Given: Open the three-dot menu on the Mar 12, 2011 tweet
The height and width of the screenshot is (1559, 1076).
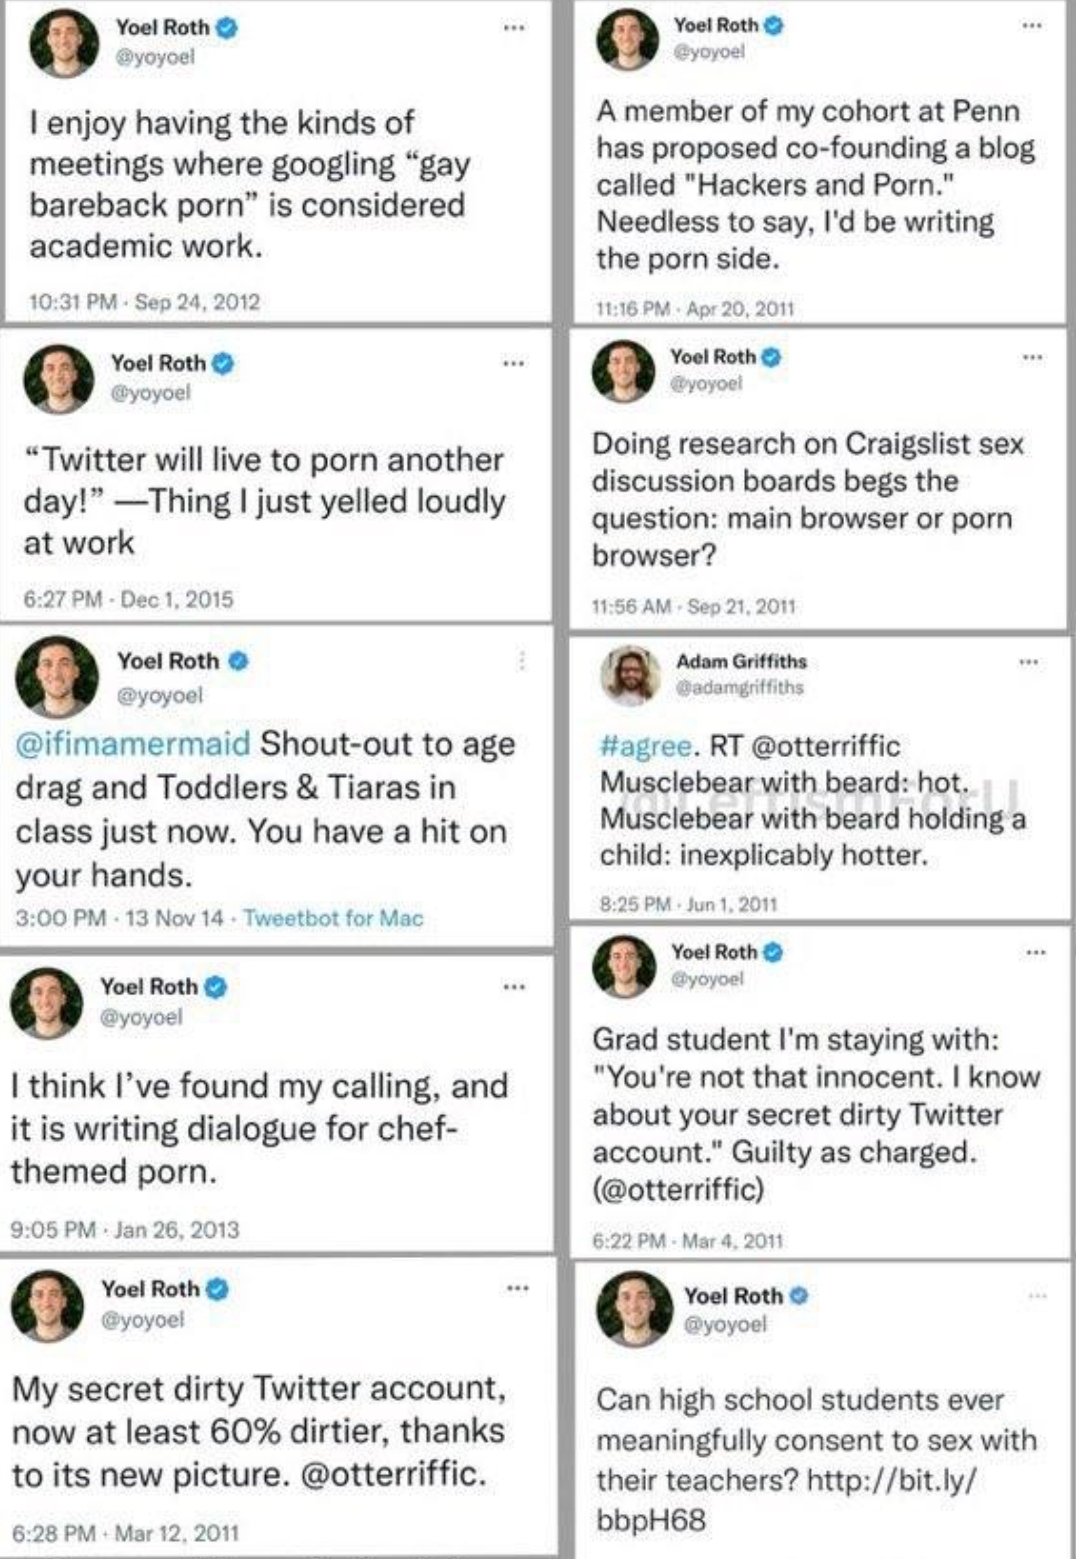Looking at the screenshot, I should click(516, 1288).
